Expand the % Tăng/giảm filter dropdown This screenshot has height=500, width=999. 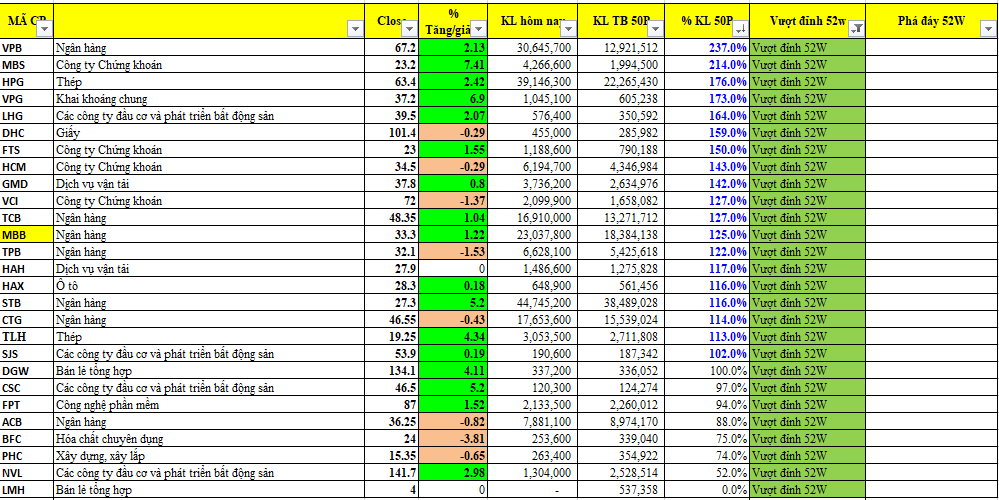coord(480,30)
